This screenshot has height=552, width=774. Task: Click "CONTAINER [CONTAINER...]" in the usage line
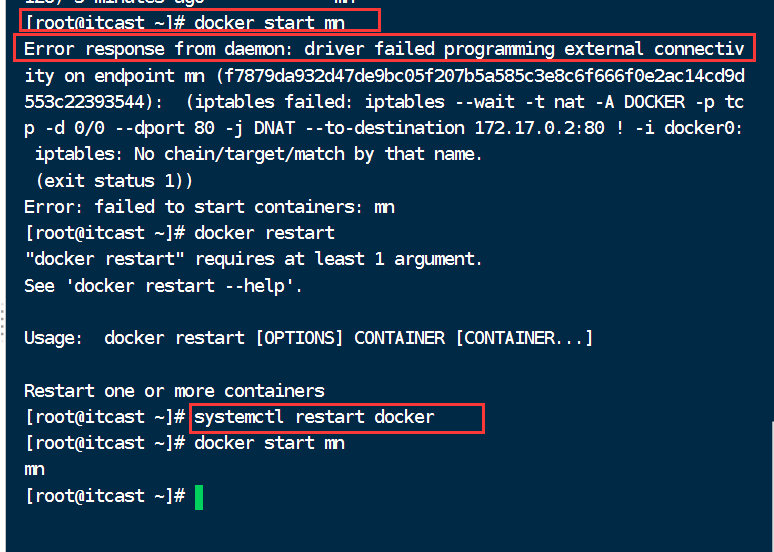(474, 338)
